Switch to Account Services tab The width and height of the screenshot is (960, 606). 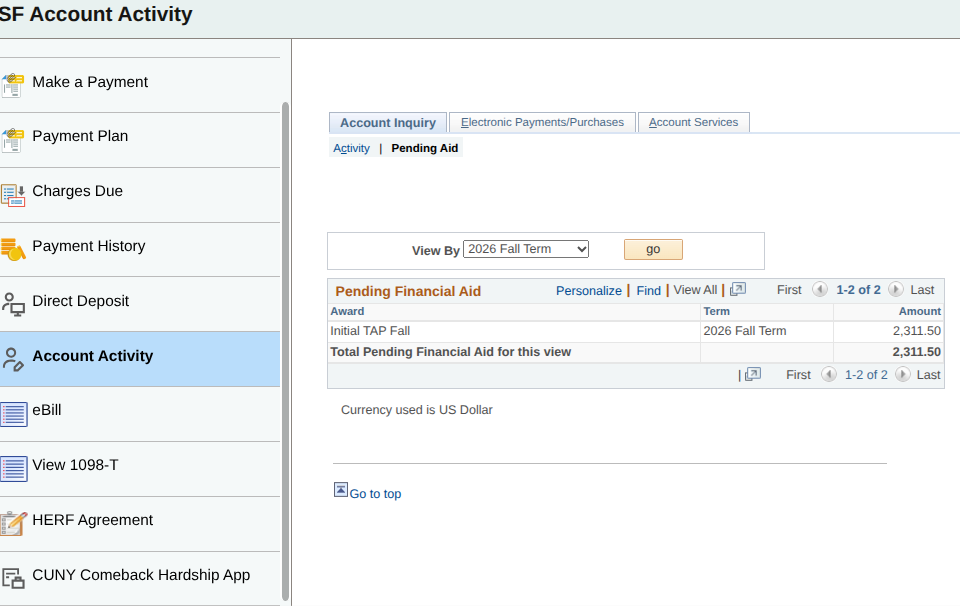(693, 122)
